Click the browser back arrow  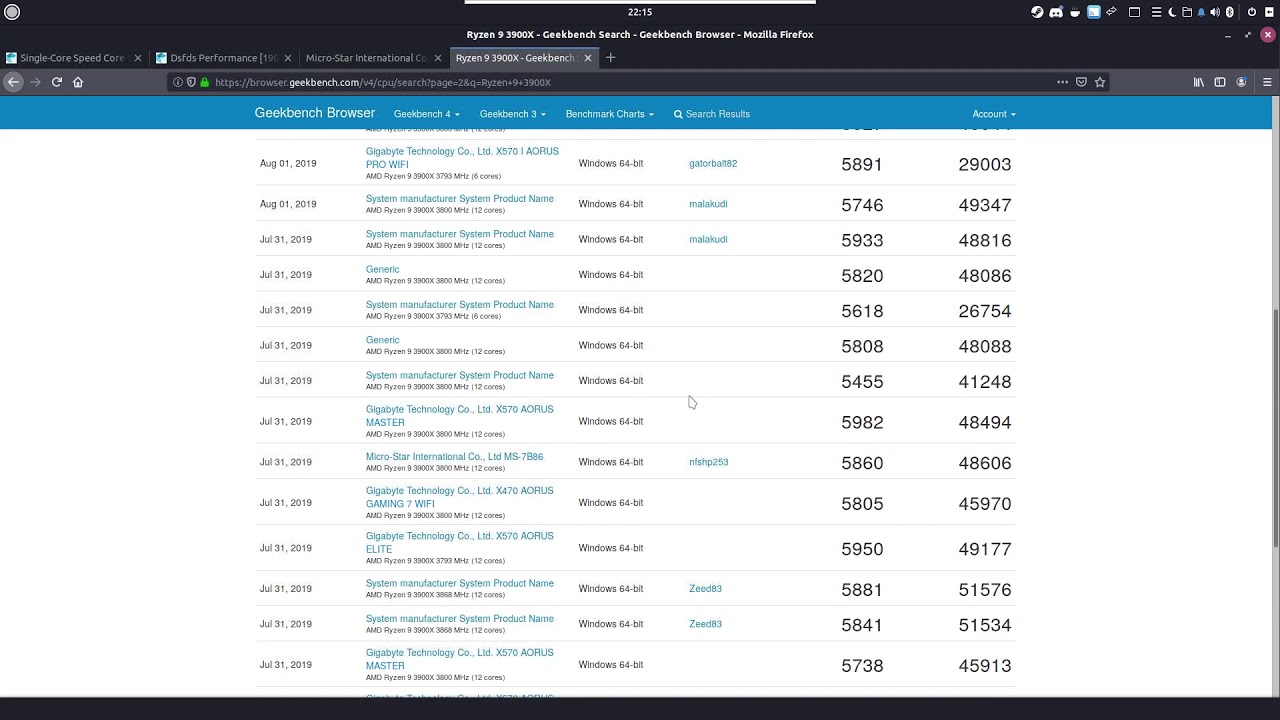point(13,82)
